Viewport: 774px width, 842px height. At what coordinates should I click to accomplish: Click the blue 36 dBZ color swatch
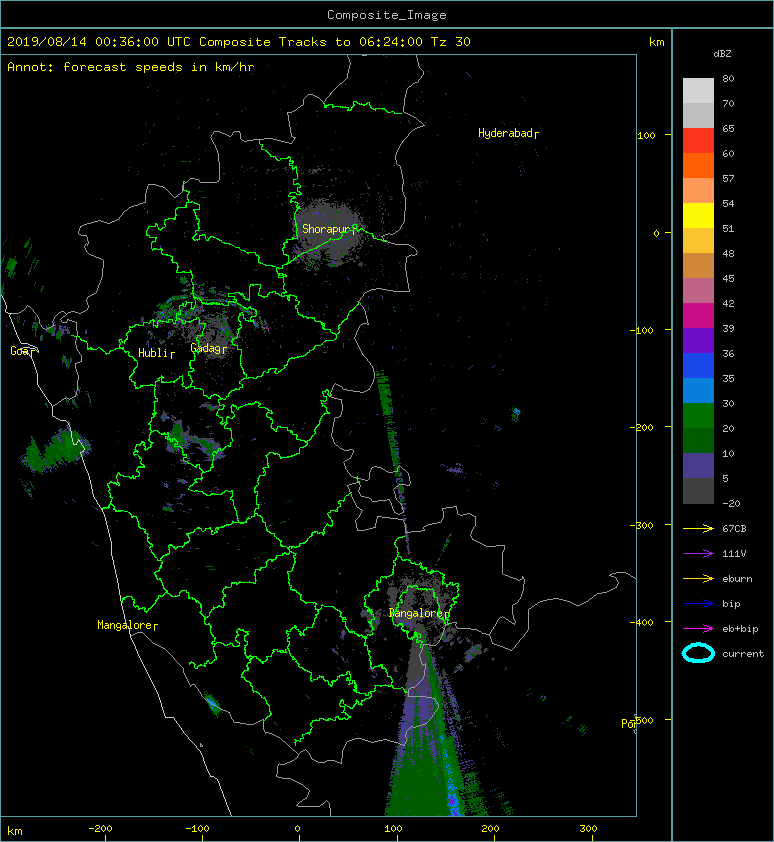point(698,365)
